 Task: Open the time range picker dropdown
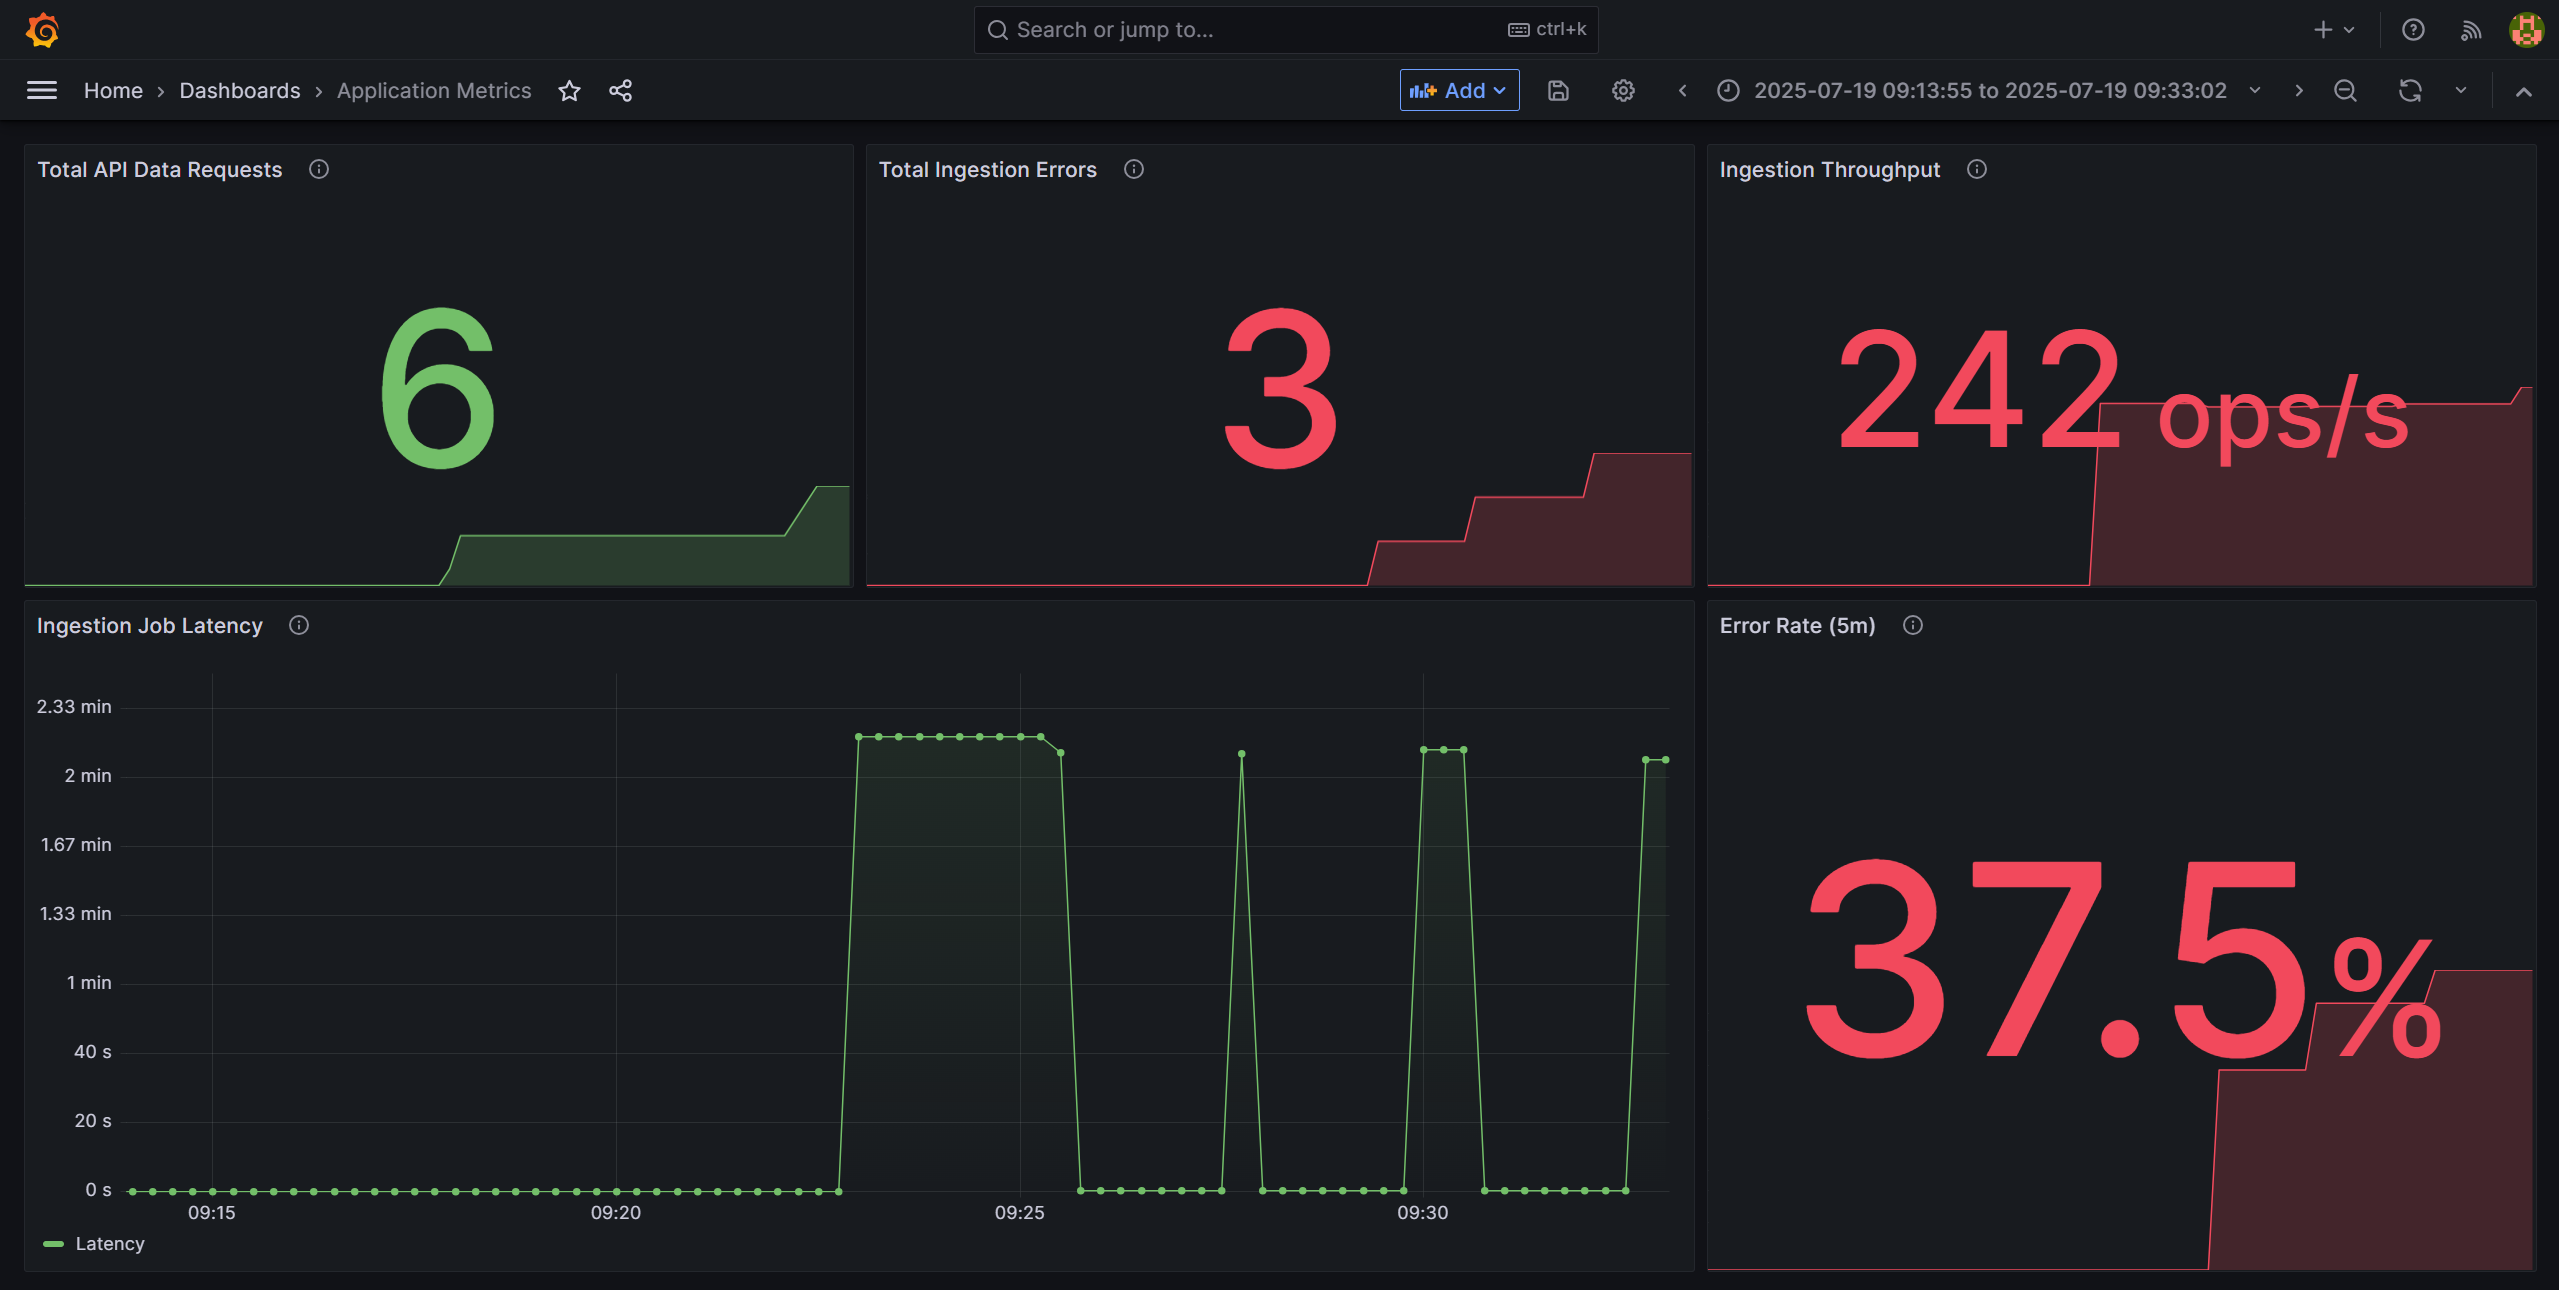coord(1989,91)
